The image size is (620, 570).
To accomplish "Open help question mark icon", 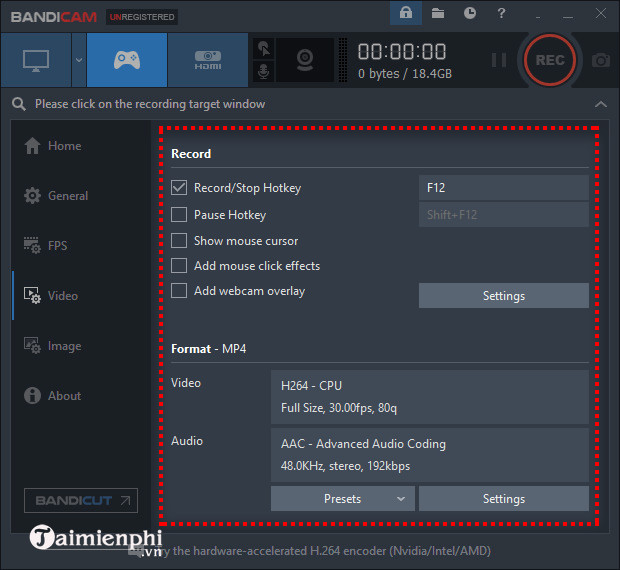I will [x=501, y=13].
